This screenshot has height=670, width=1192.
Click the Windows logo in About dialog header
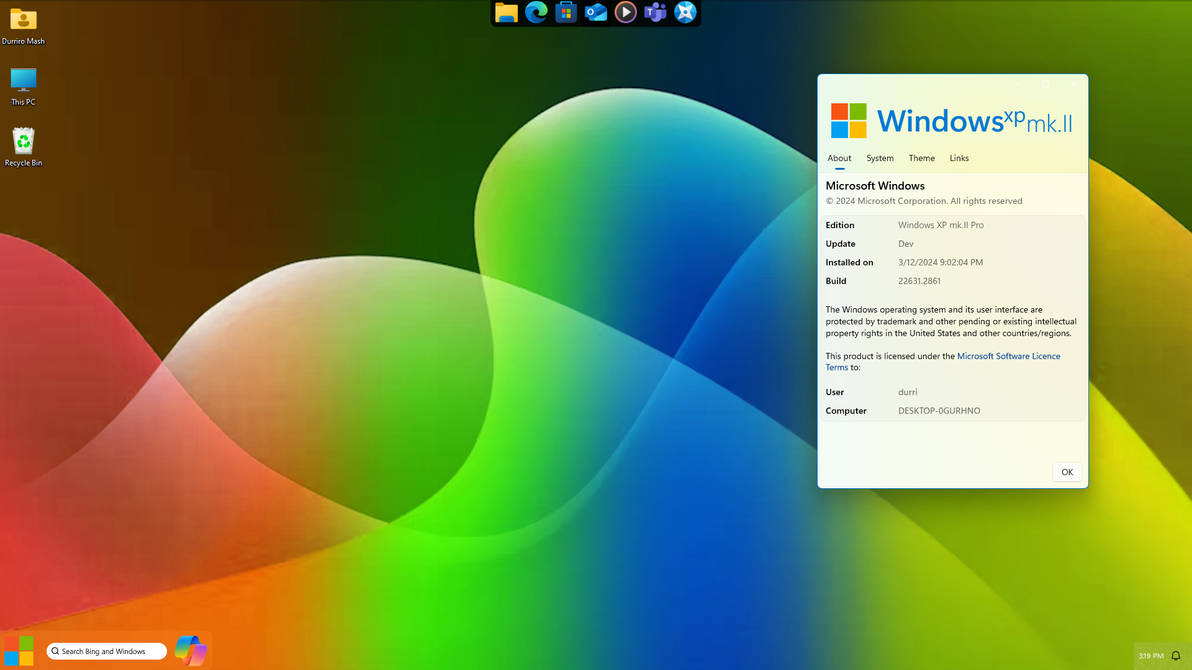coord(848,121)
